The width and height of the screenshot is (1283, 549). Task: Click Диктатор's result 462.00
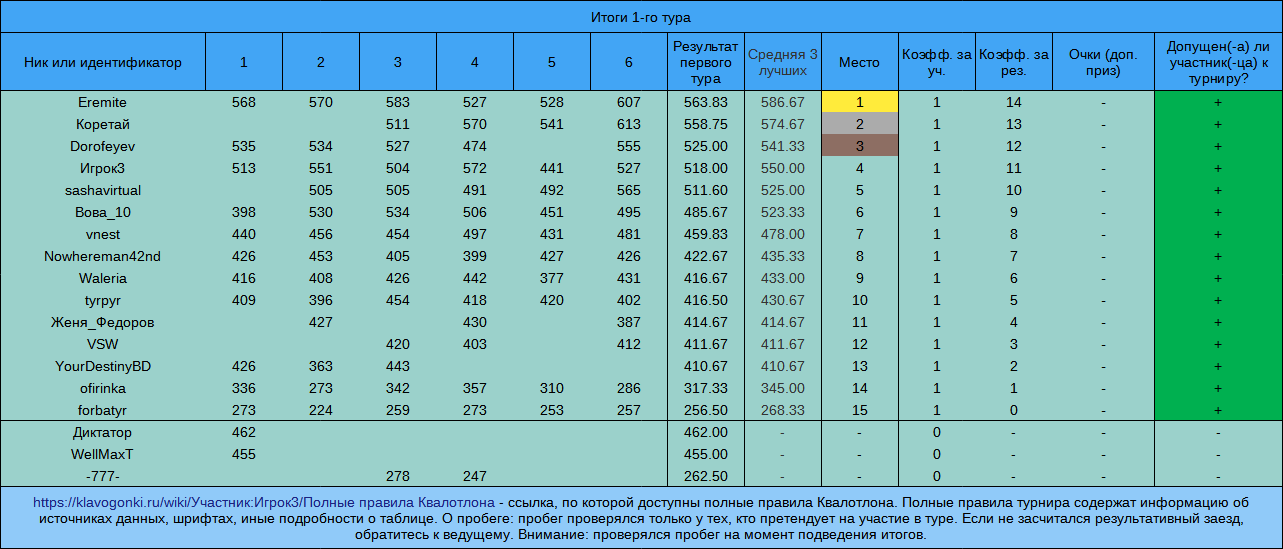(x=706, y=433)
